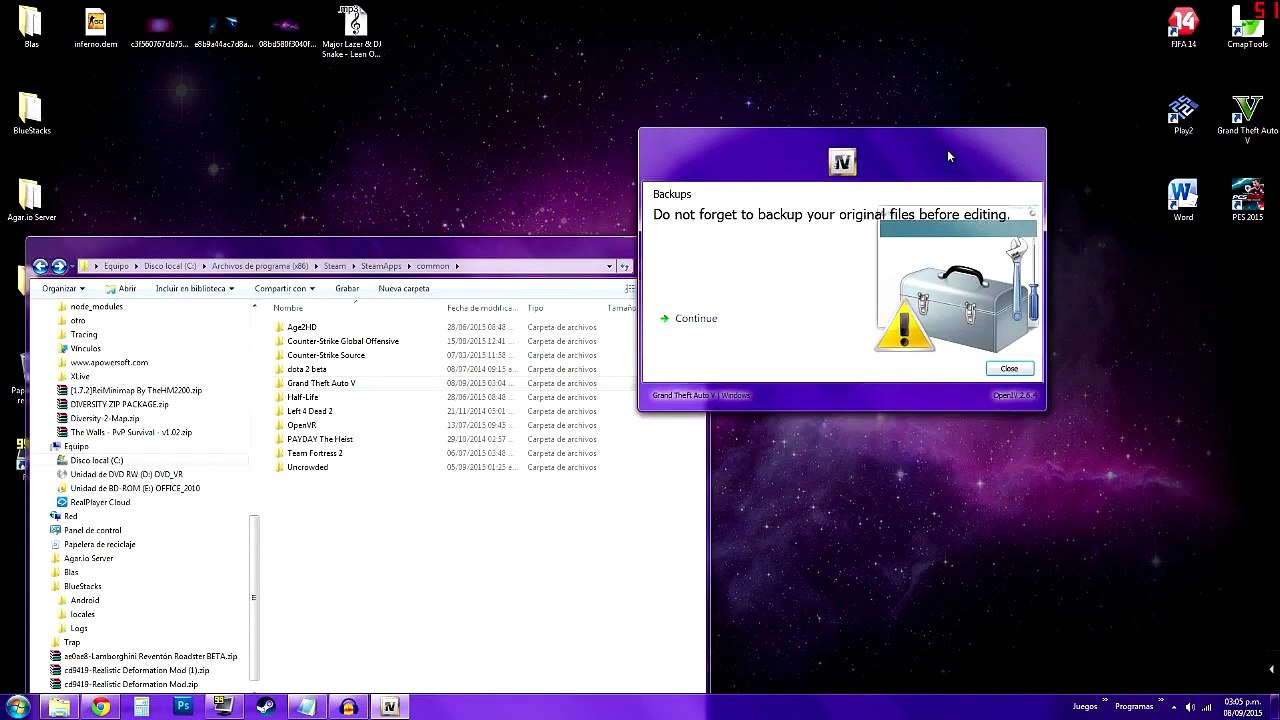Select the Play2 desktop shortcut
Image resolution: width=1280 pixels, height=720 pixels.
point(1183,115)
